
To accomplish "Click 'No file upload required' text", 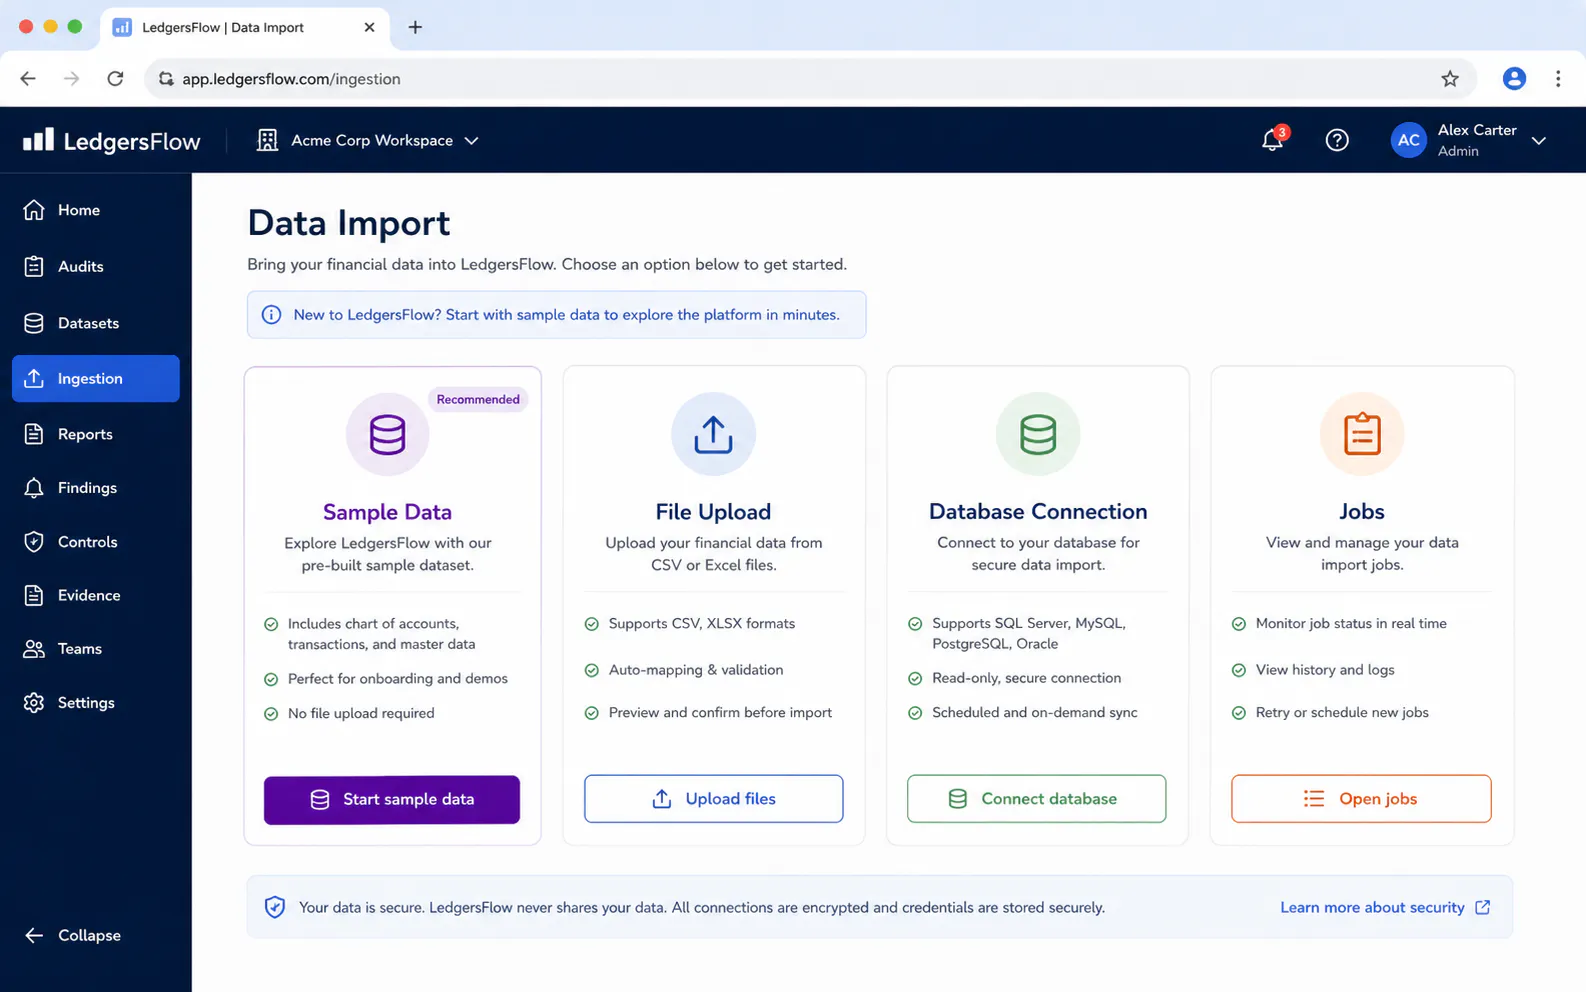I will [361, 713].
